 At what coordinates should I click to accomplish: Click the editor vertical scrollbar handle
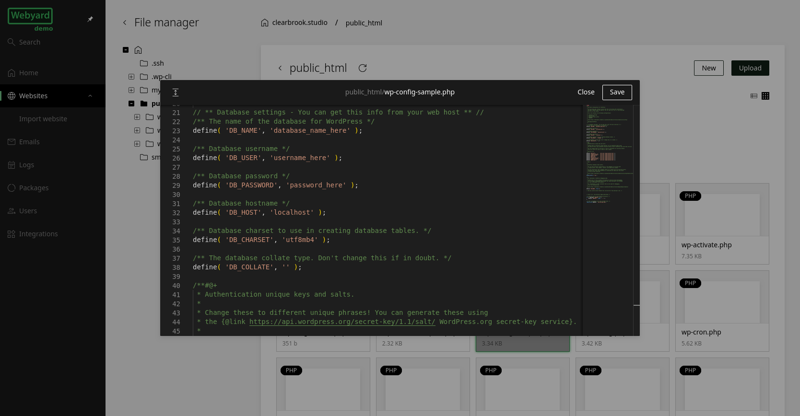coord(636,305)
